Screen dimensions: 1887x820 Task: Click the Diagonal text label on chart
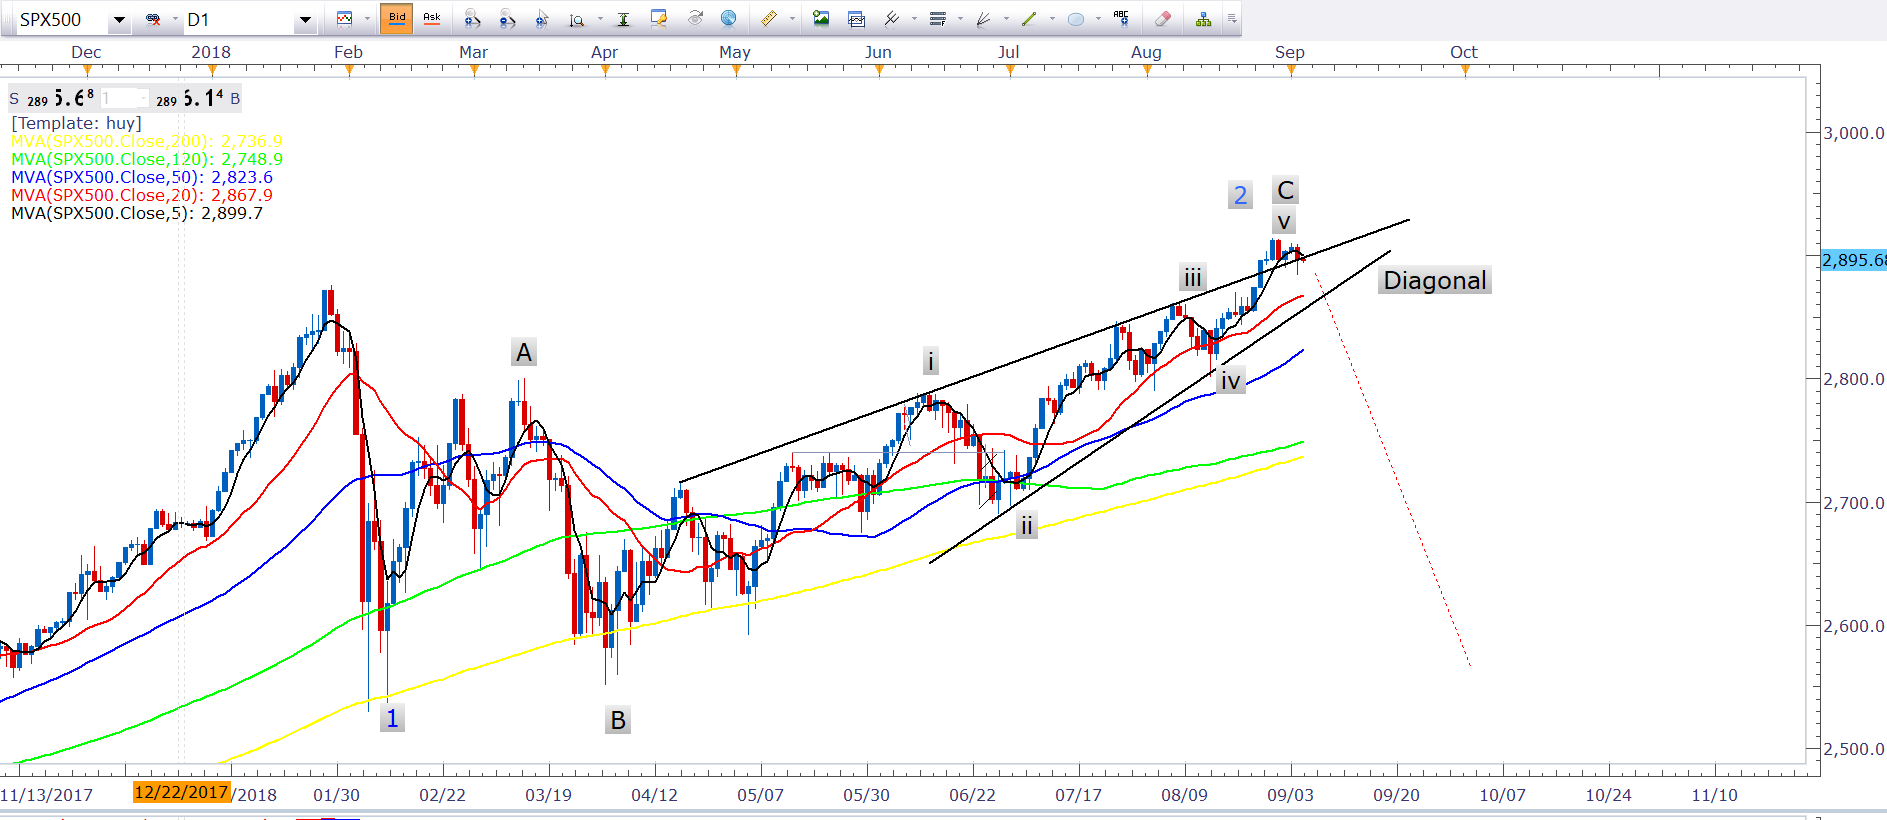[1434, 281]
